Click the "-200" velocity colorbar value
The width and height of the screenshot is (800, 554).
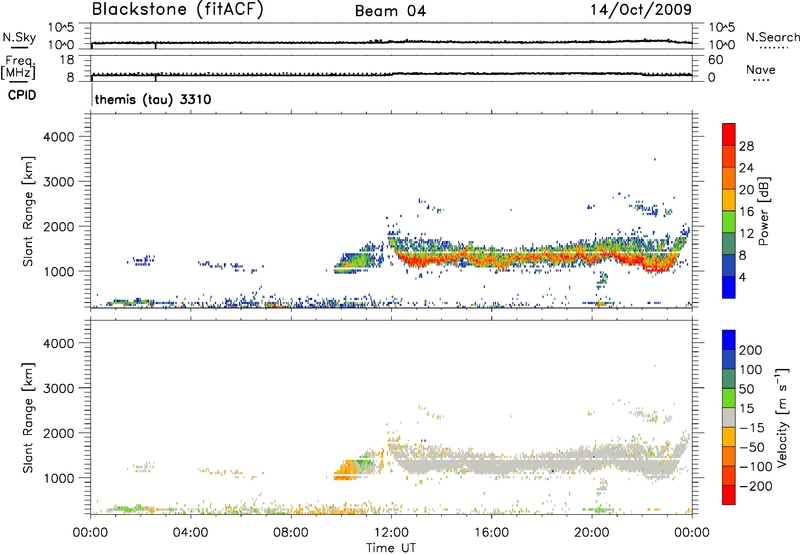click(x=755, y=486)
